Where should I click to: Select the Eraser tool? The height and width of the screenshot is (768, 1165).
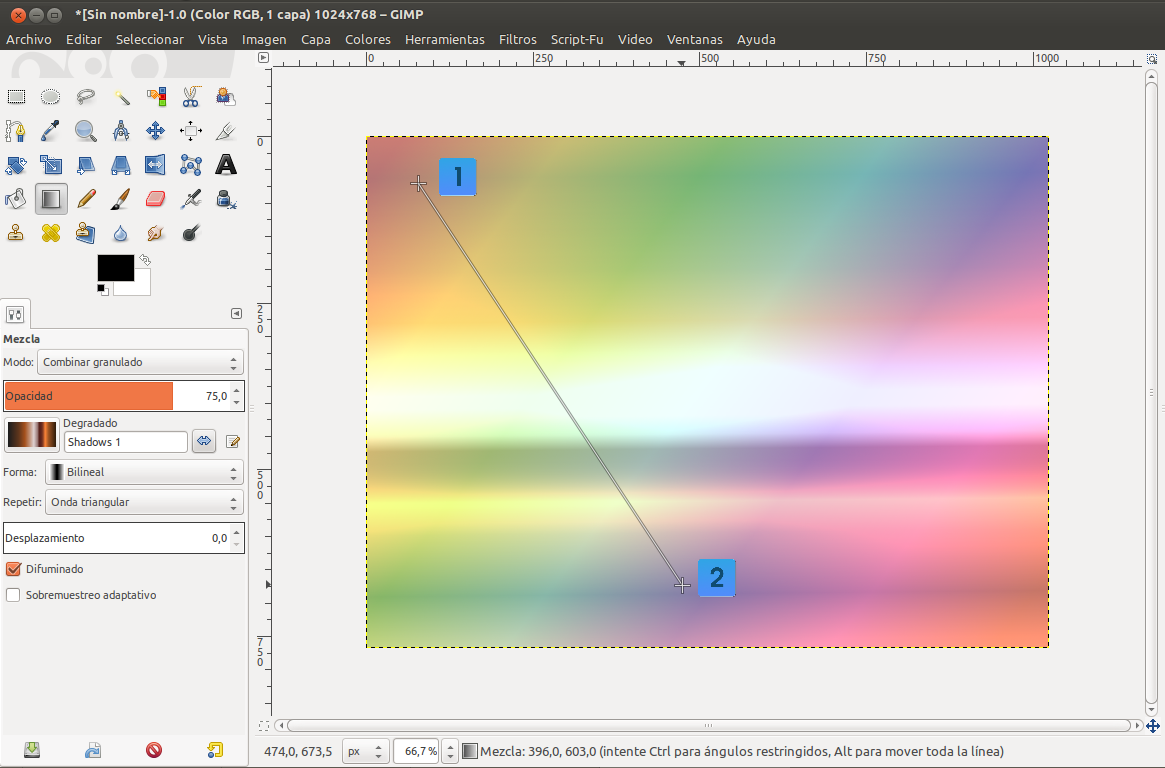pos(155,199)
